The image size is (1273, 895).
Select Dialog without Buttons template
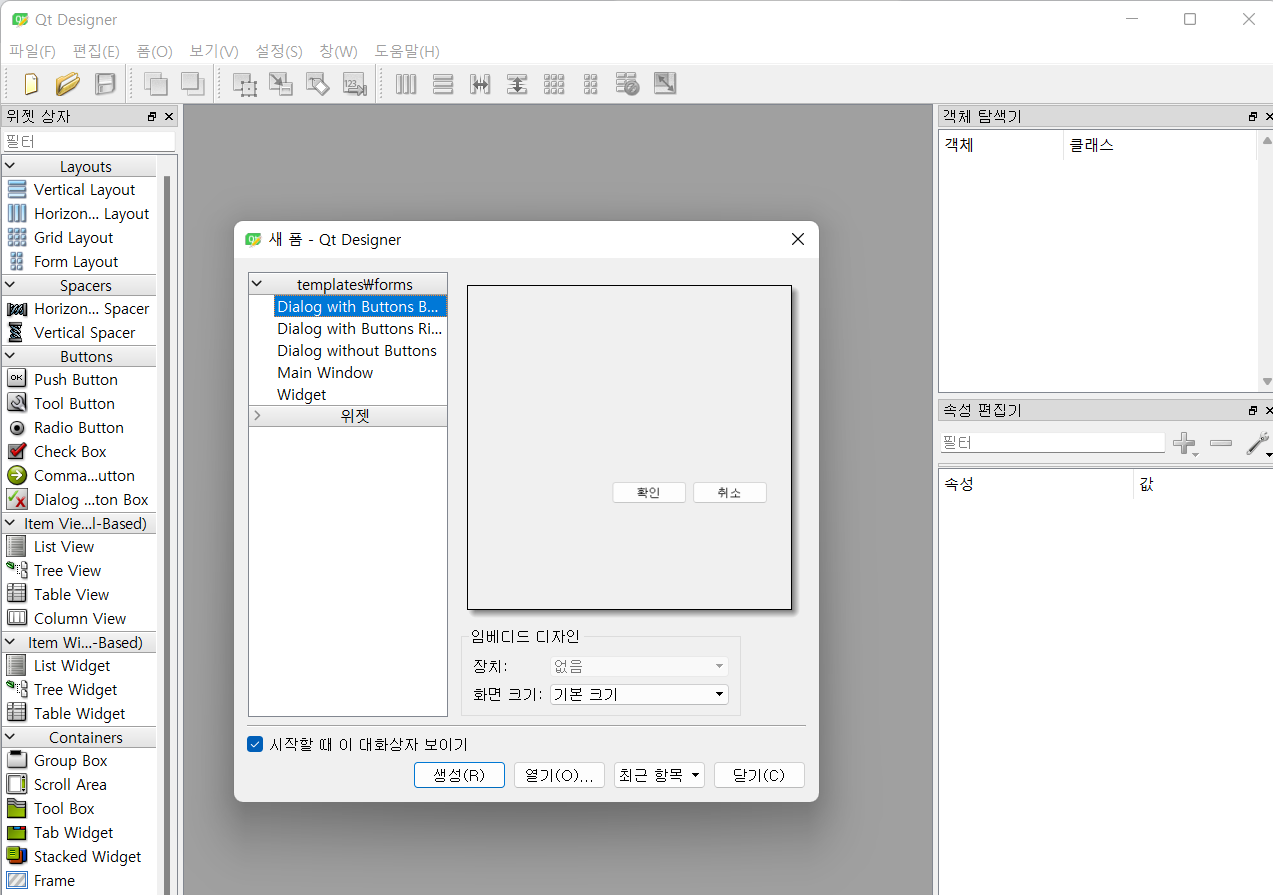pyautogui.click(x=357, y=350)
